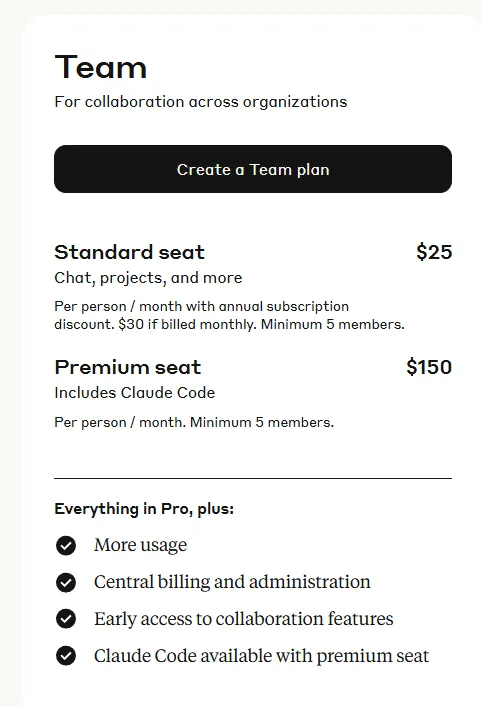481x707 pixels.
Task: Click the $150 premium seat price
Action: 429,367
